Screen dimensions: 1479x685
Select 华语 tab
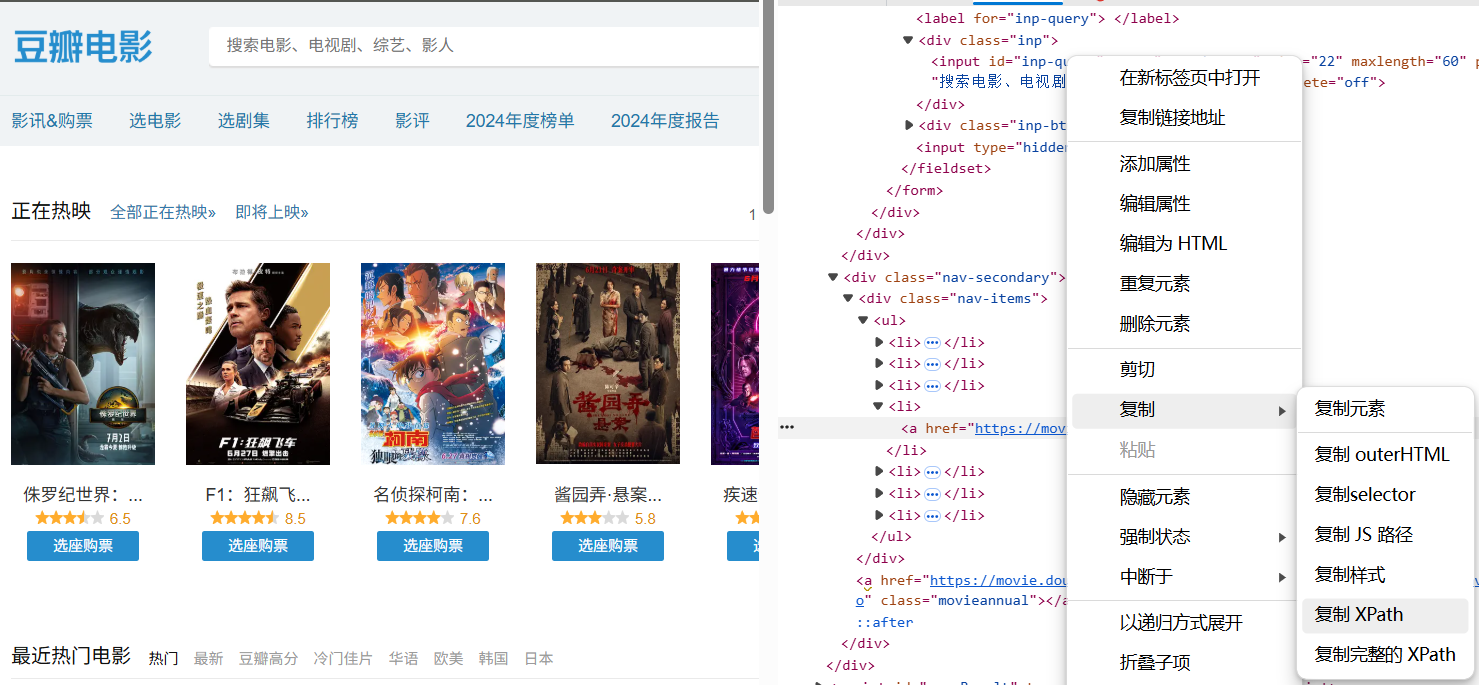(x=404, y=658)
